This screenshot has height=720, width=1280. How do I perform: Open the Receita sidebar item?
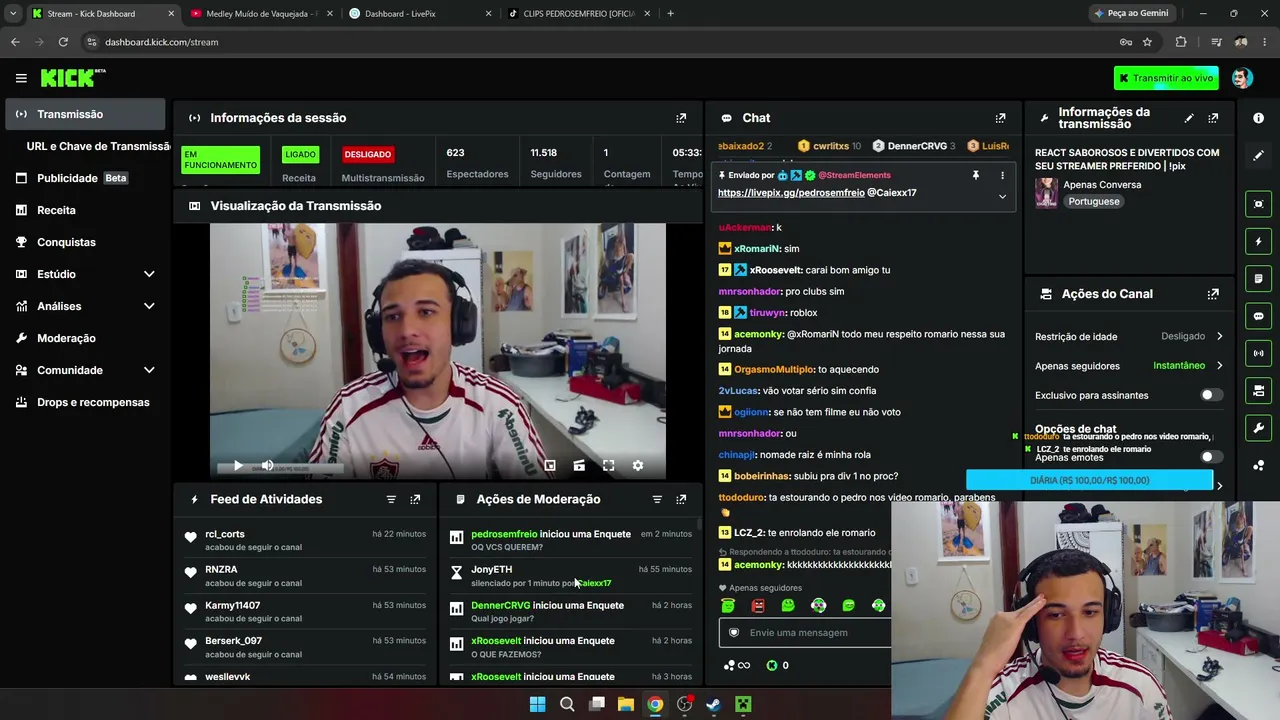coord(84,210)
